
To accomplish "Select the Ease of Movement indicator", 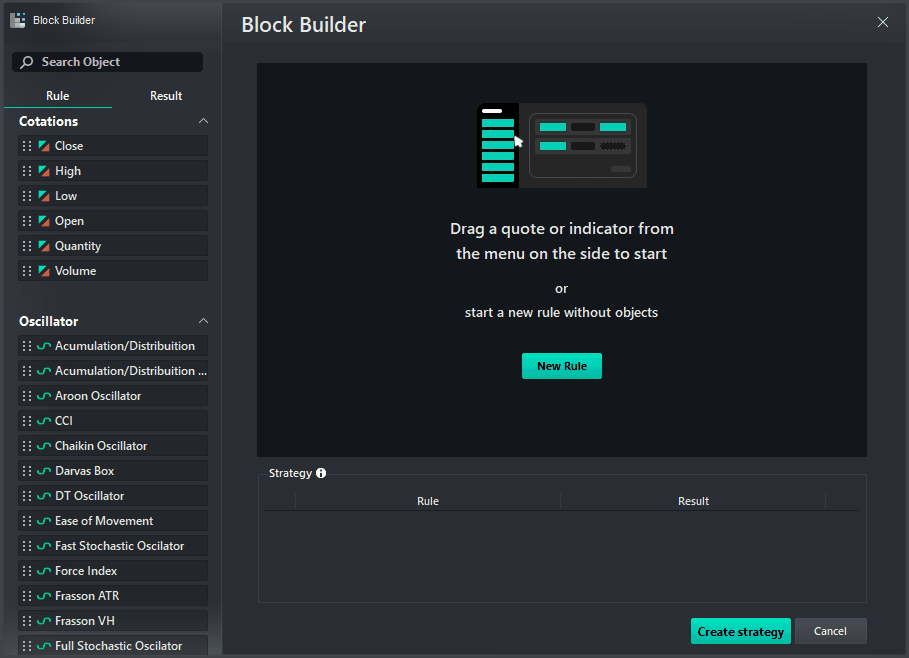I will (113, 521).
